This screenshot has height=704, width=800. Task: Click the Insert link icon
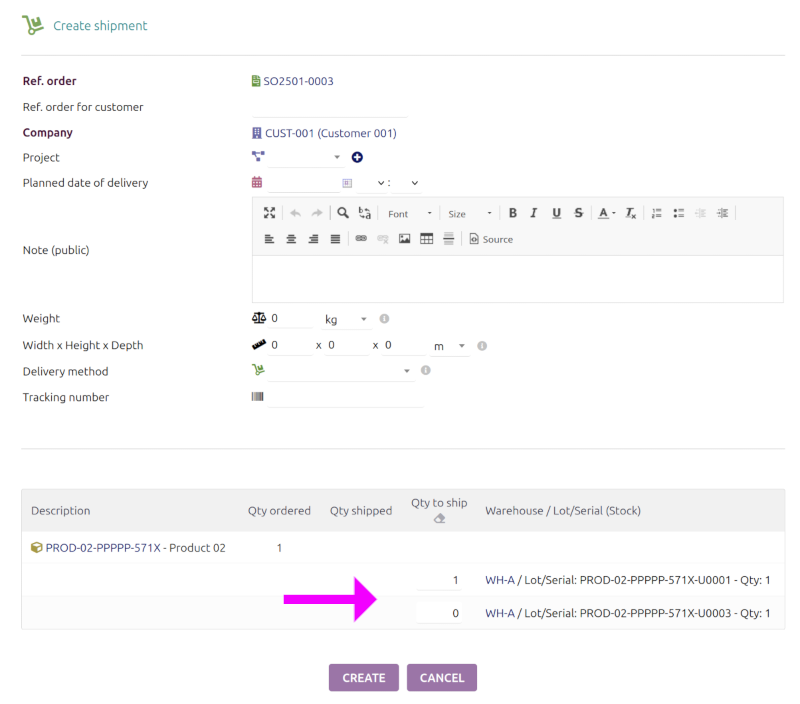click(361, 239)
